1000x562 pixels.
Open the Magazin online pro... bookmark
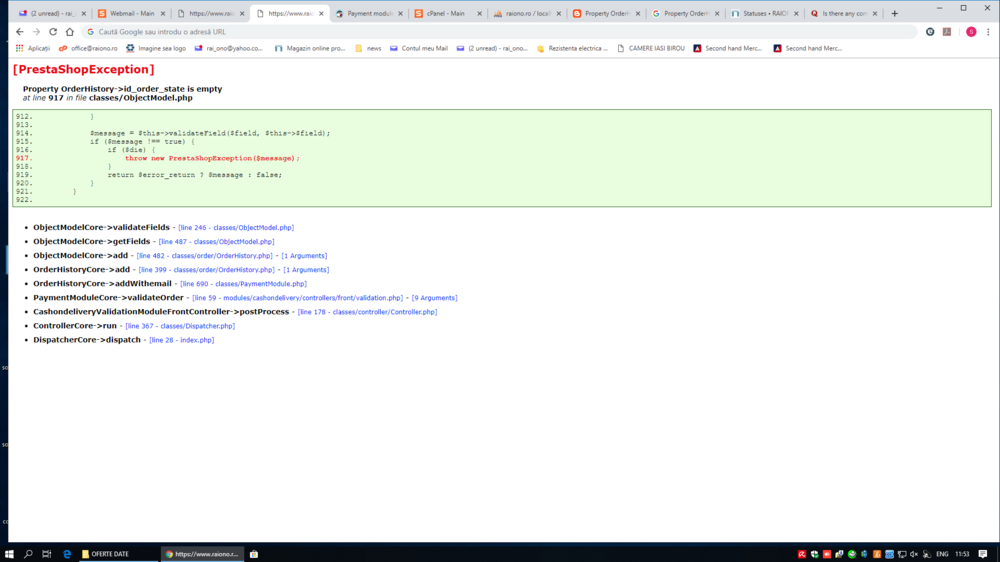pos(310,48)
